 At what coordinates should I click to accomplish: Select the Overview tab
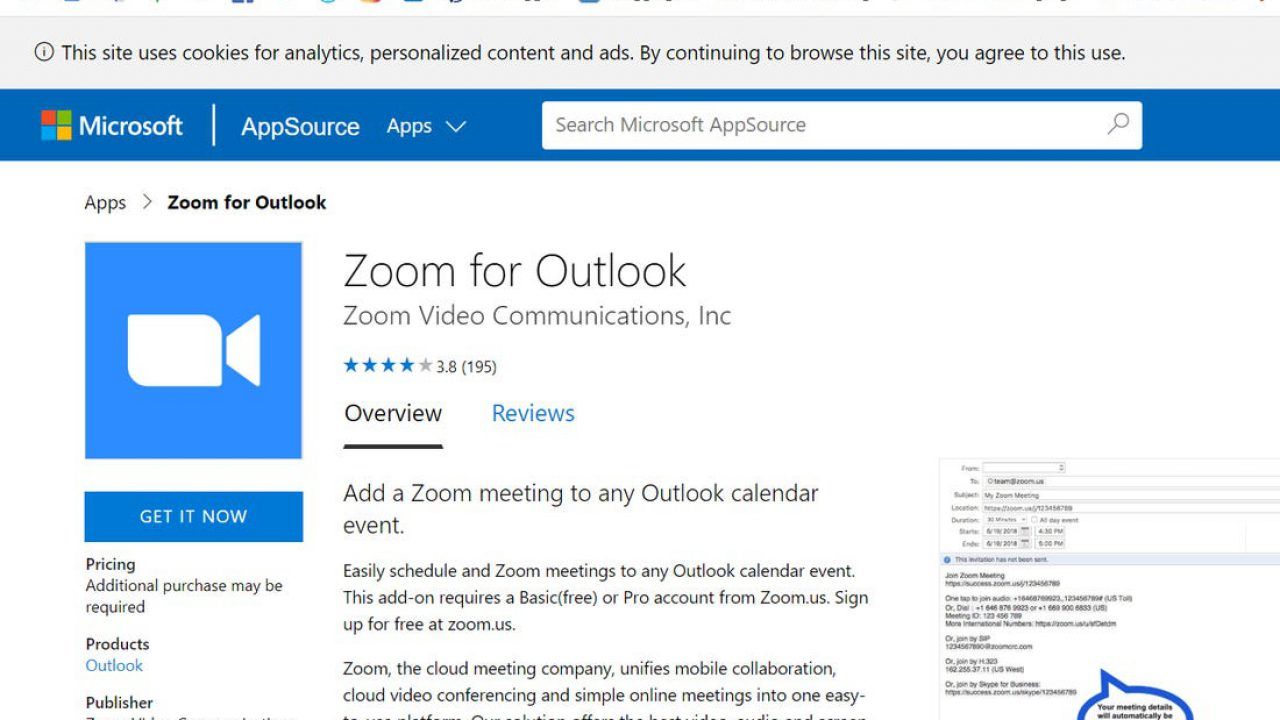click(393, 413)
